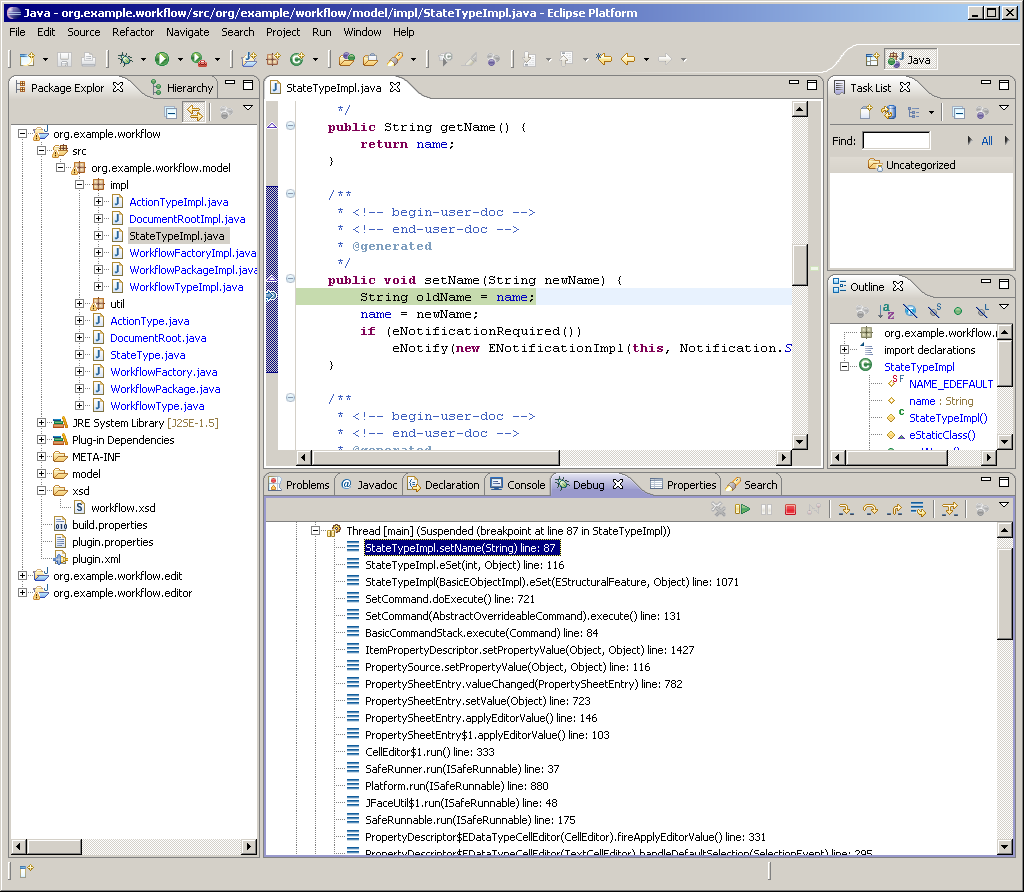This screenshot has height=892, width=1024.
Task: Toggle Link with Editor in Package Explorer
Action: point(194,113)
